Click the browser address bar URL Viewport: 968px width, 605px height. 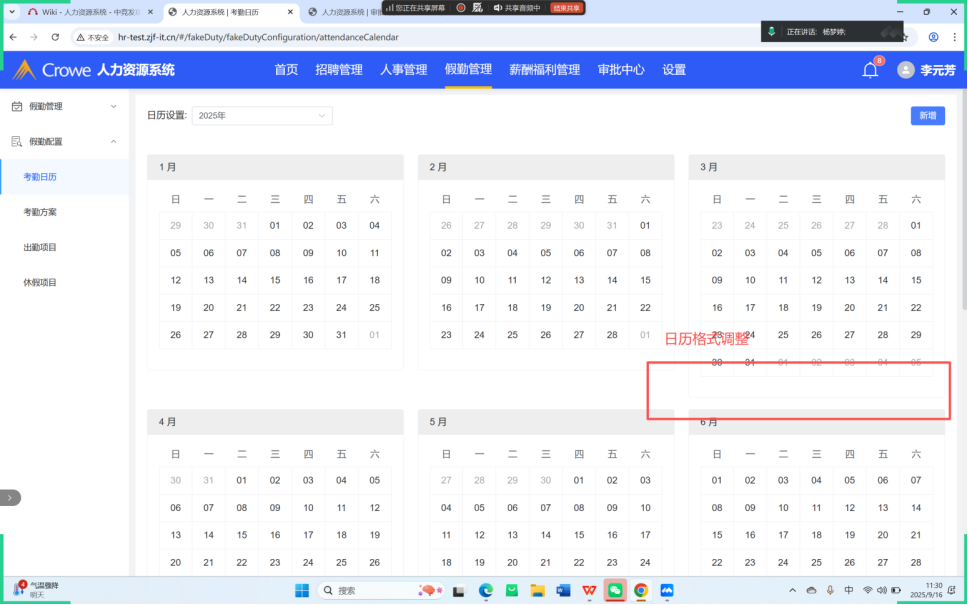258,37
